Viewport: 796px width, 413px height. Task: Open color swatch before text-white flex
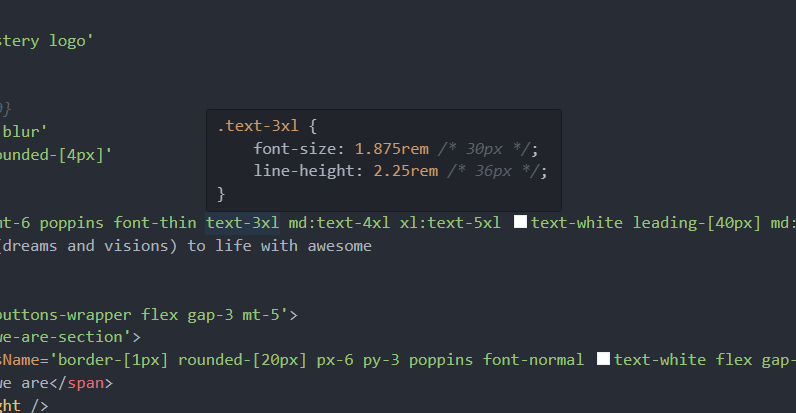tap(602, 359)
